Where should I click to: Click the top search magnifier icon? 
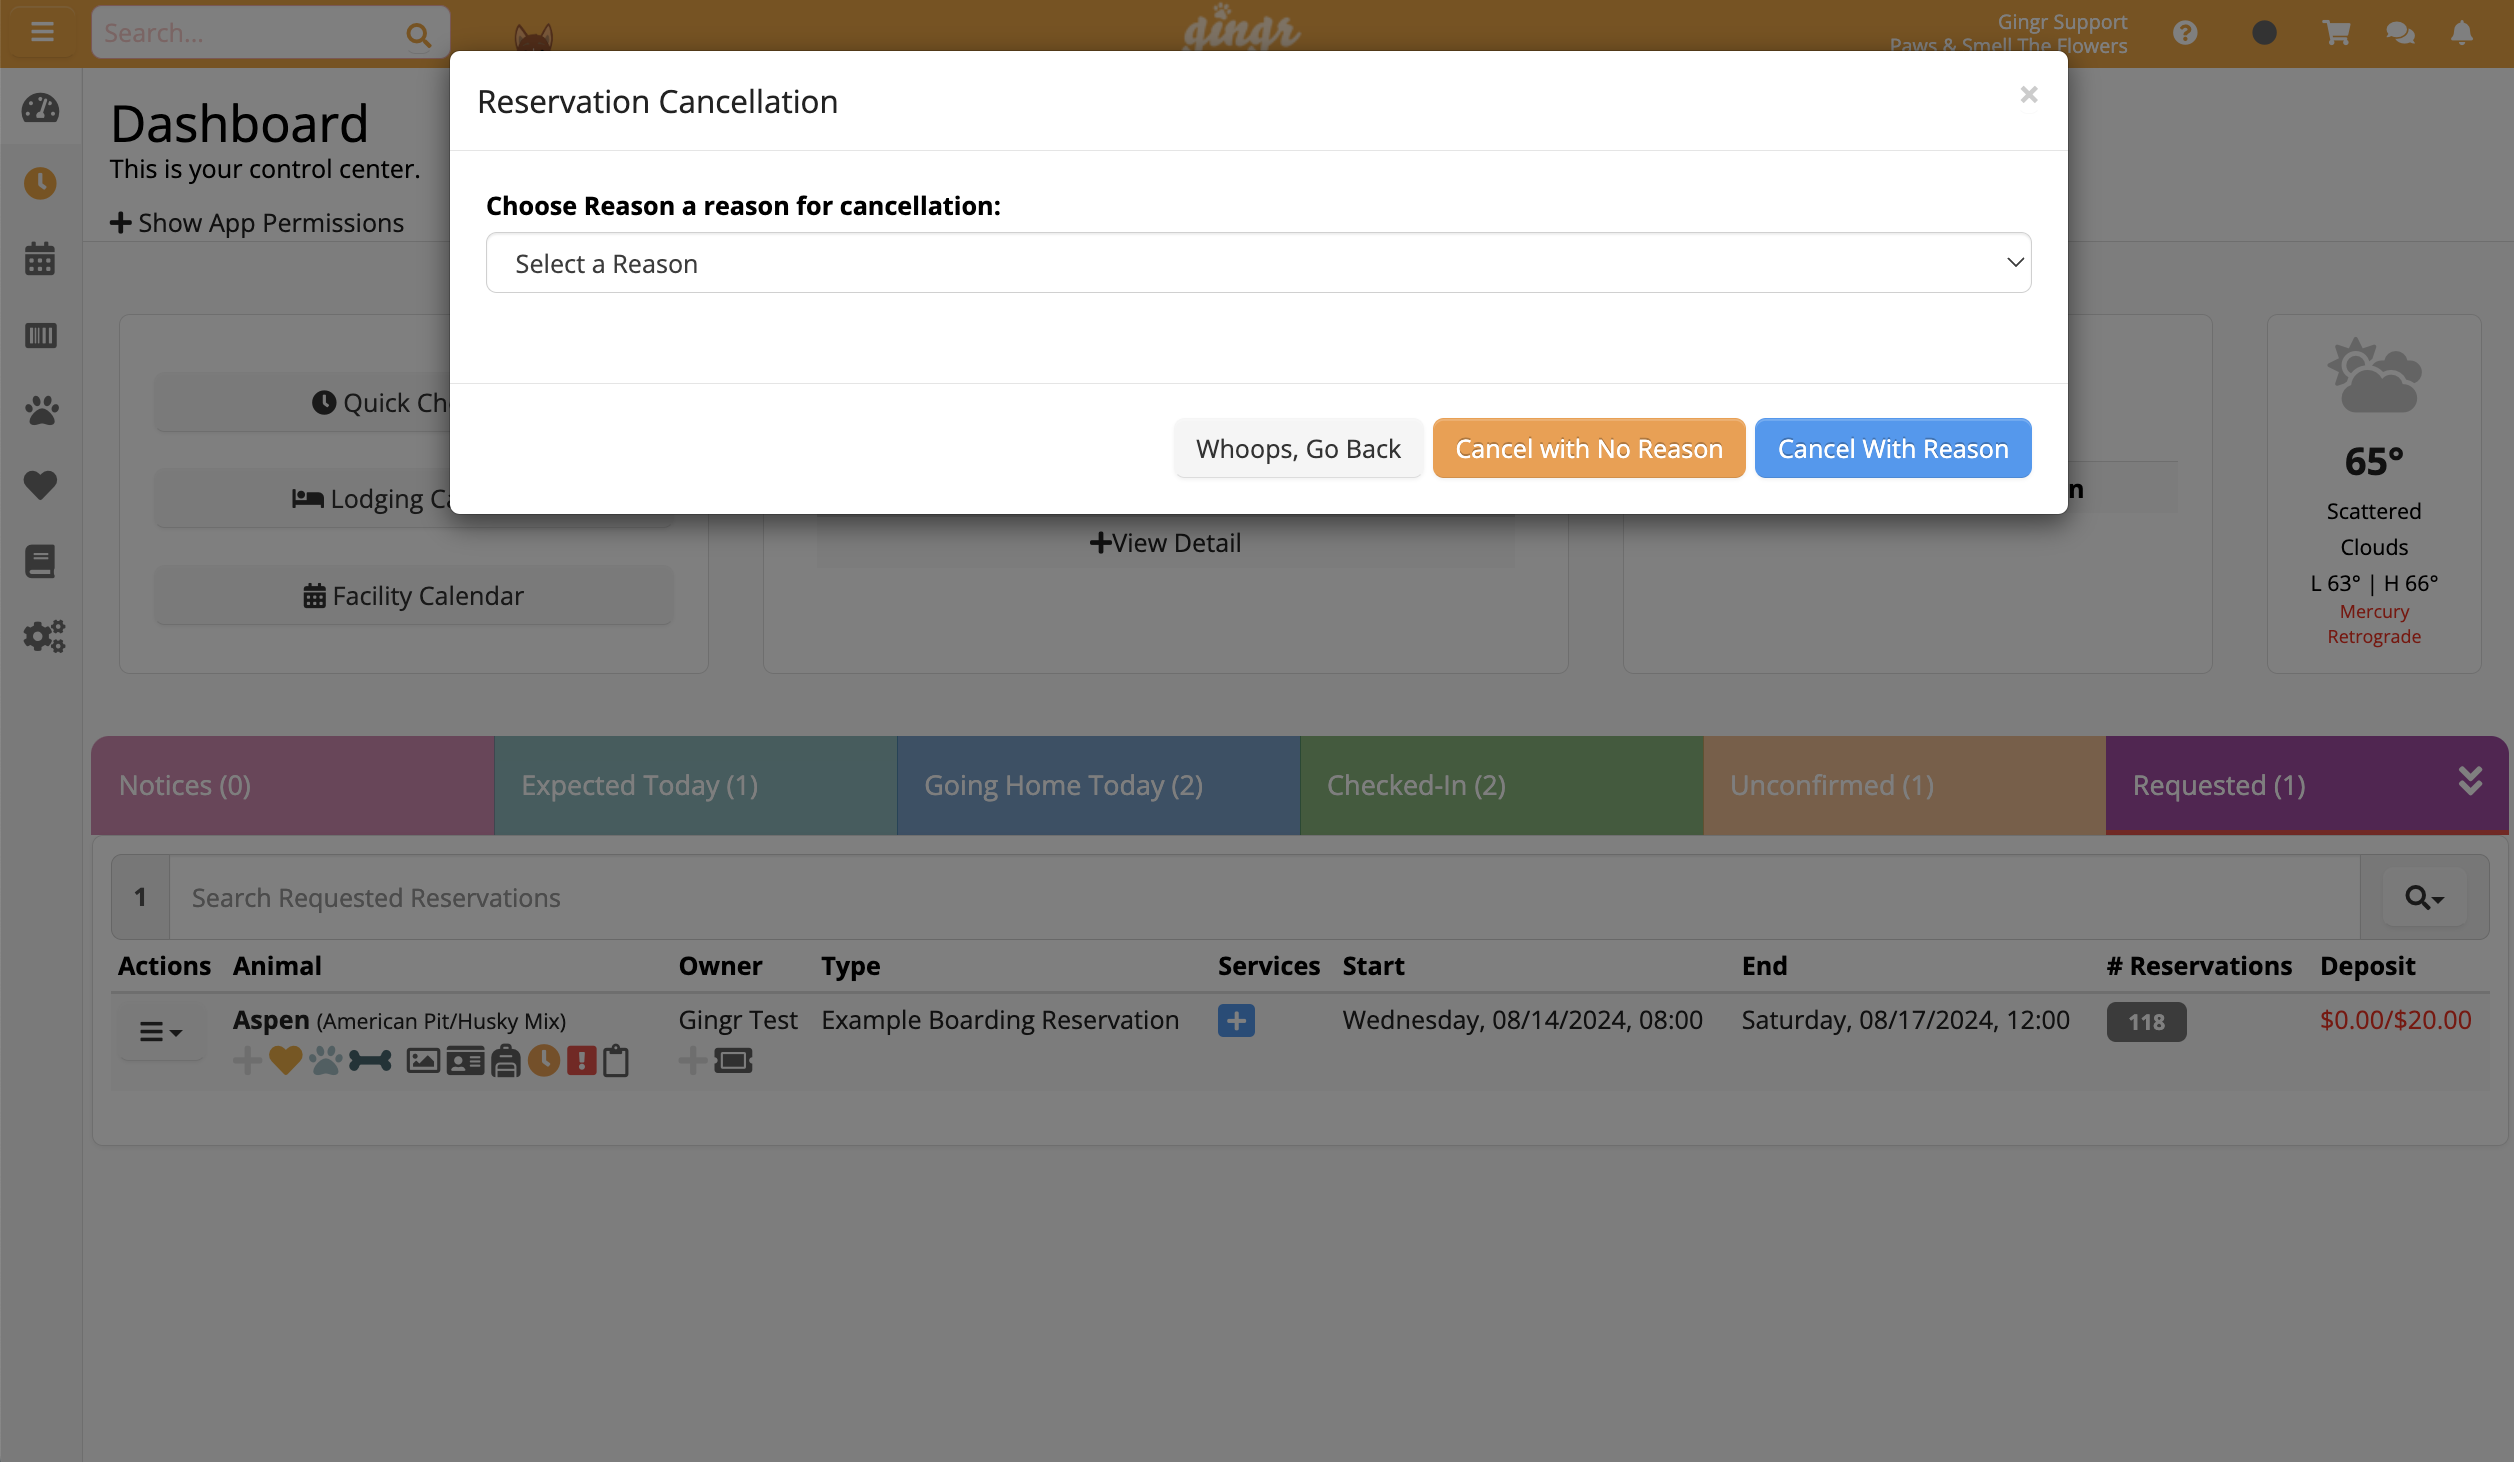419,35
